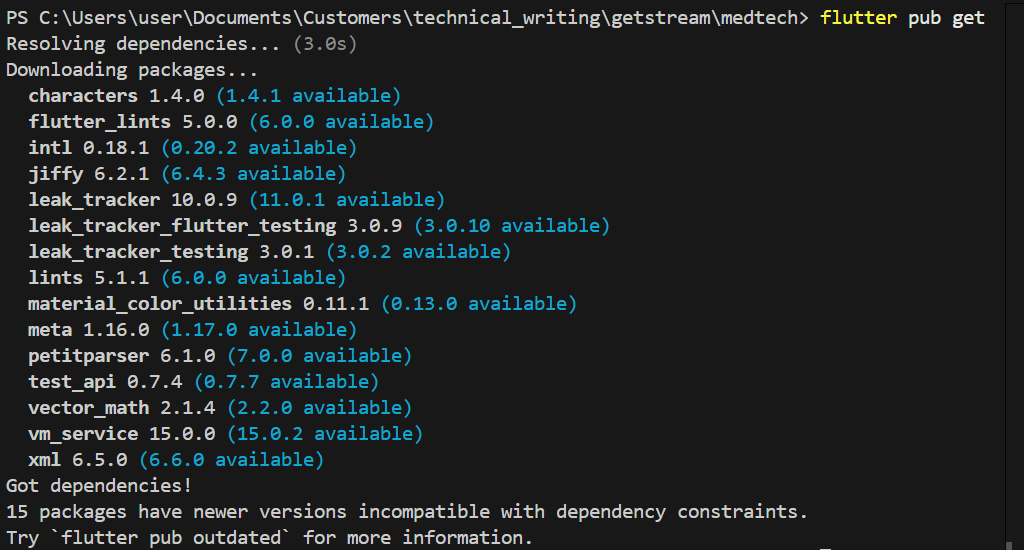
Task: Click the 'characters' package name
Action: [x=83, y=96]
